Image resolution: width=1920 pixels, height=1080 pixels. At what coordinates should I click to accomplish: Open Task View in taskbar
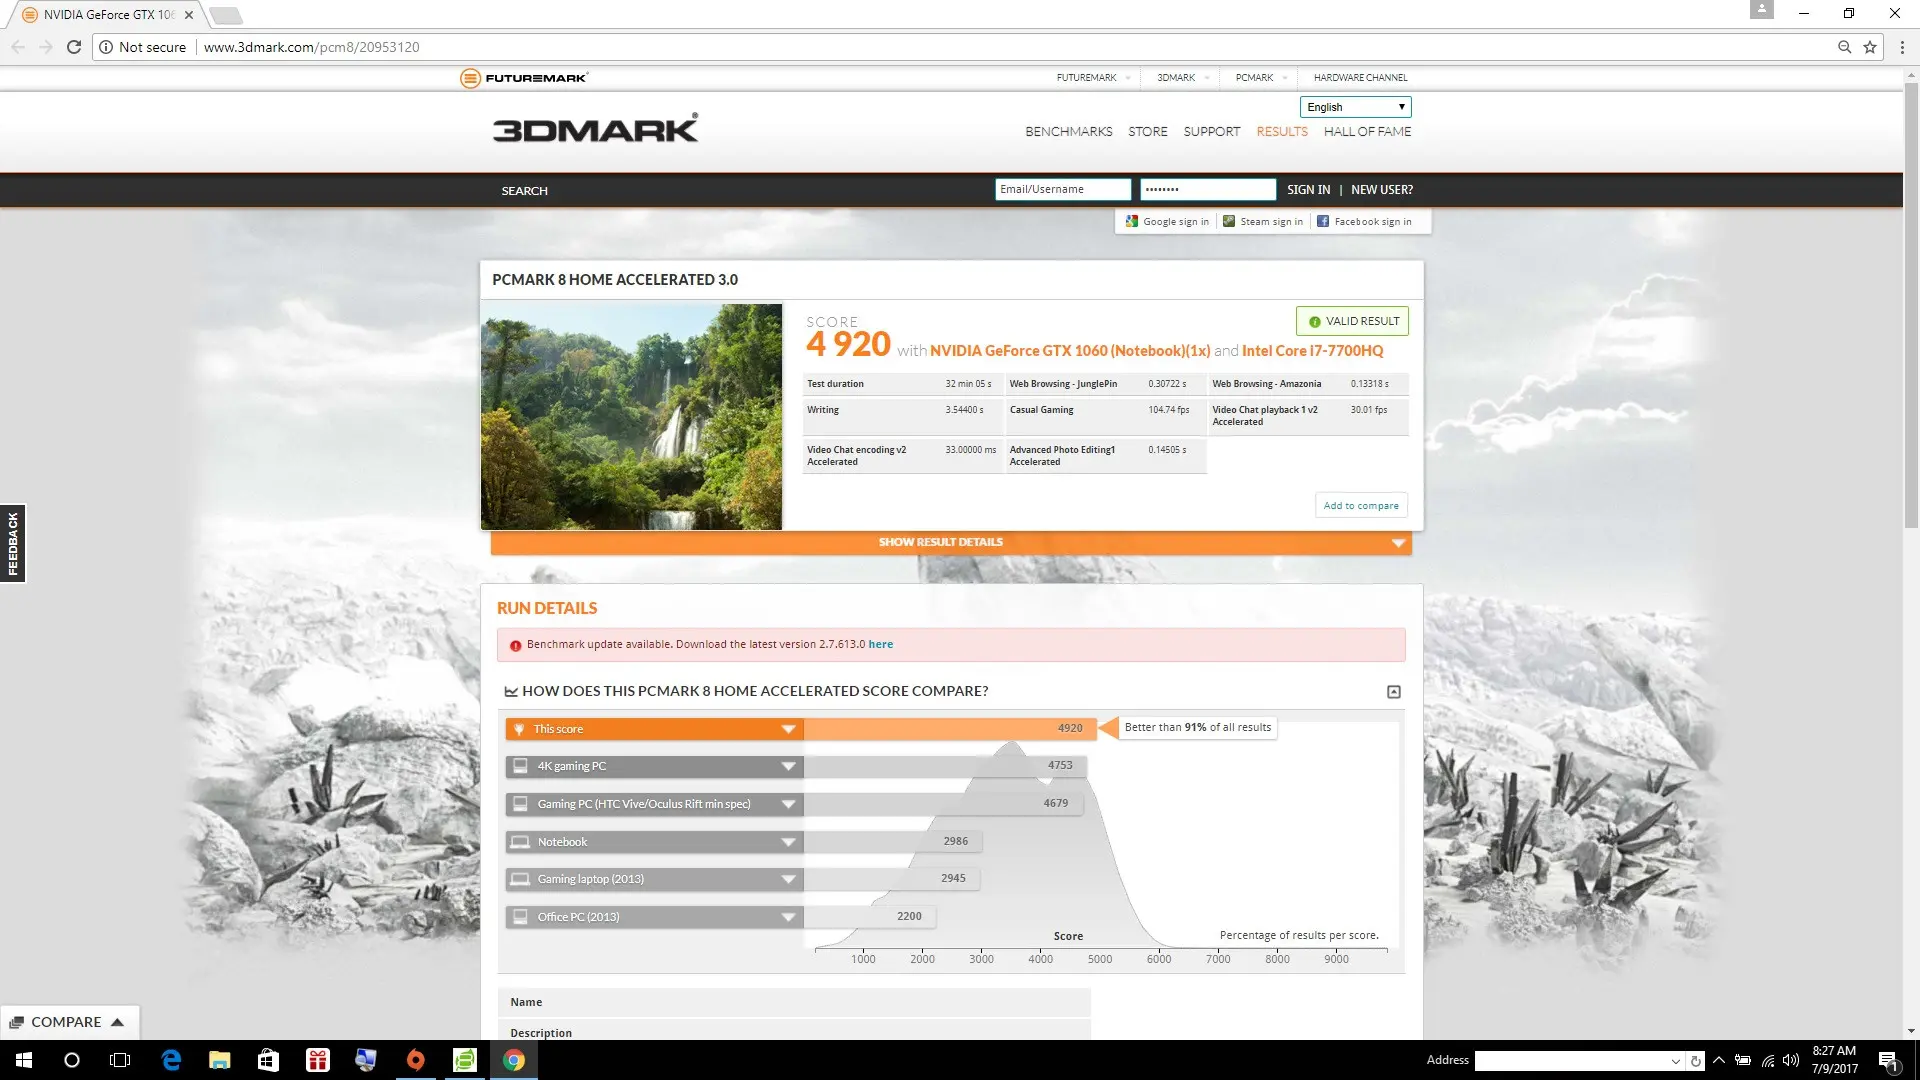[x=120, y=1060]
